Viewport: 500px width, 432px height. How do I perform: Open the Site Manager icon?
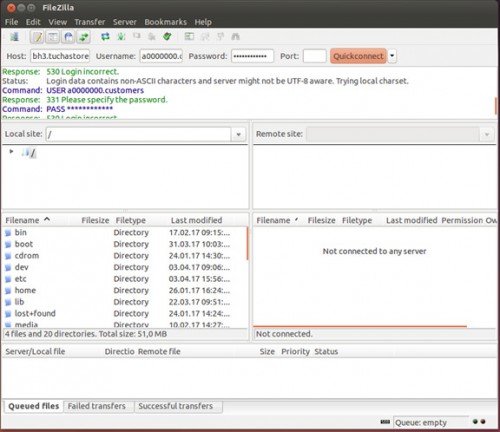coord(14,37)
